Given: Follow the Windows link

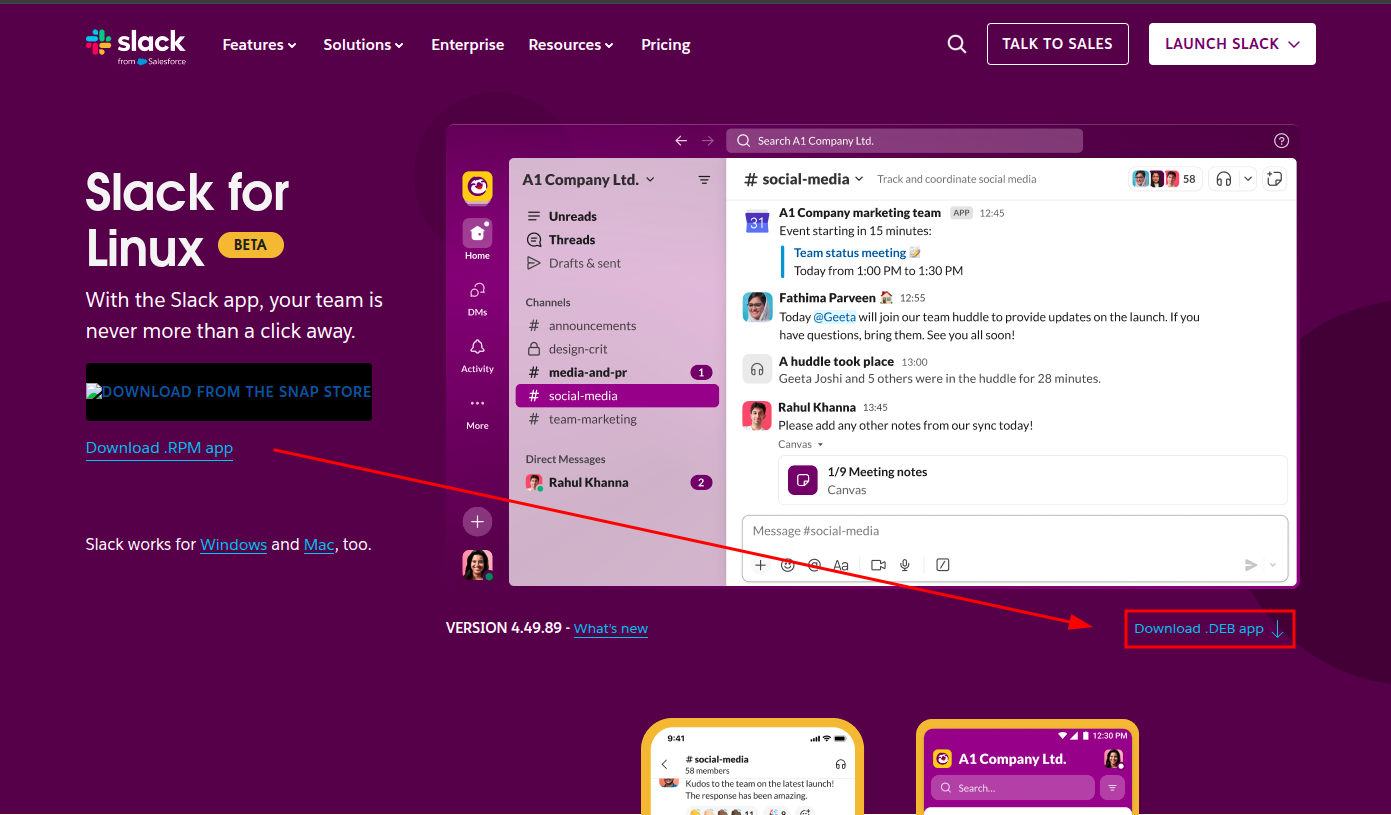Looking at the screenshot, I should coord(233,545).
